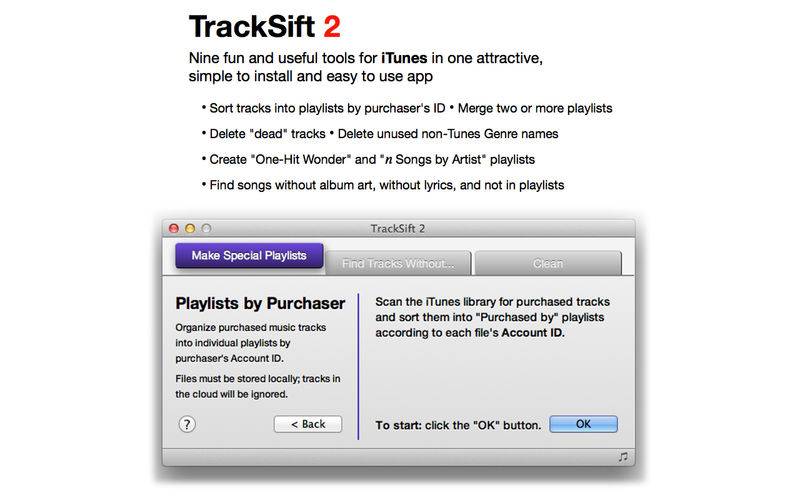Click the music note icon in status bar
The image size is (800, 500).
click(x=623, y=457)
